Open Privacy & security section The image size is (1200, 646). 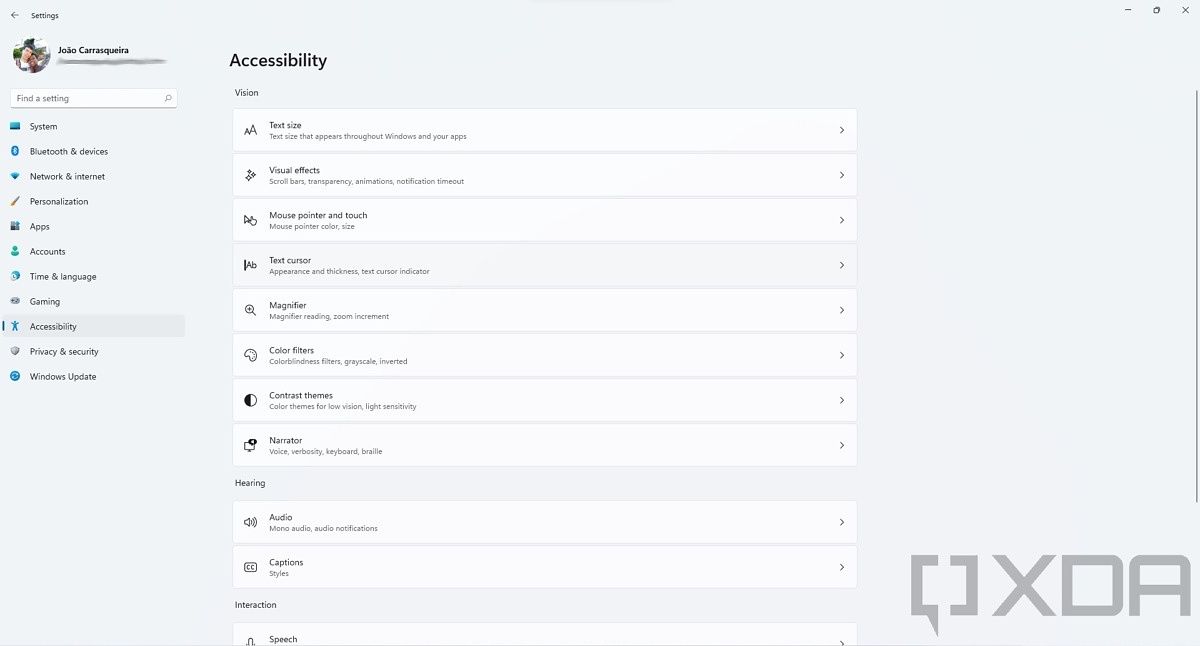click(64, 352)
